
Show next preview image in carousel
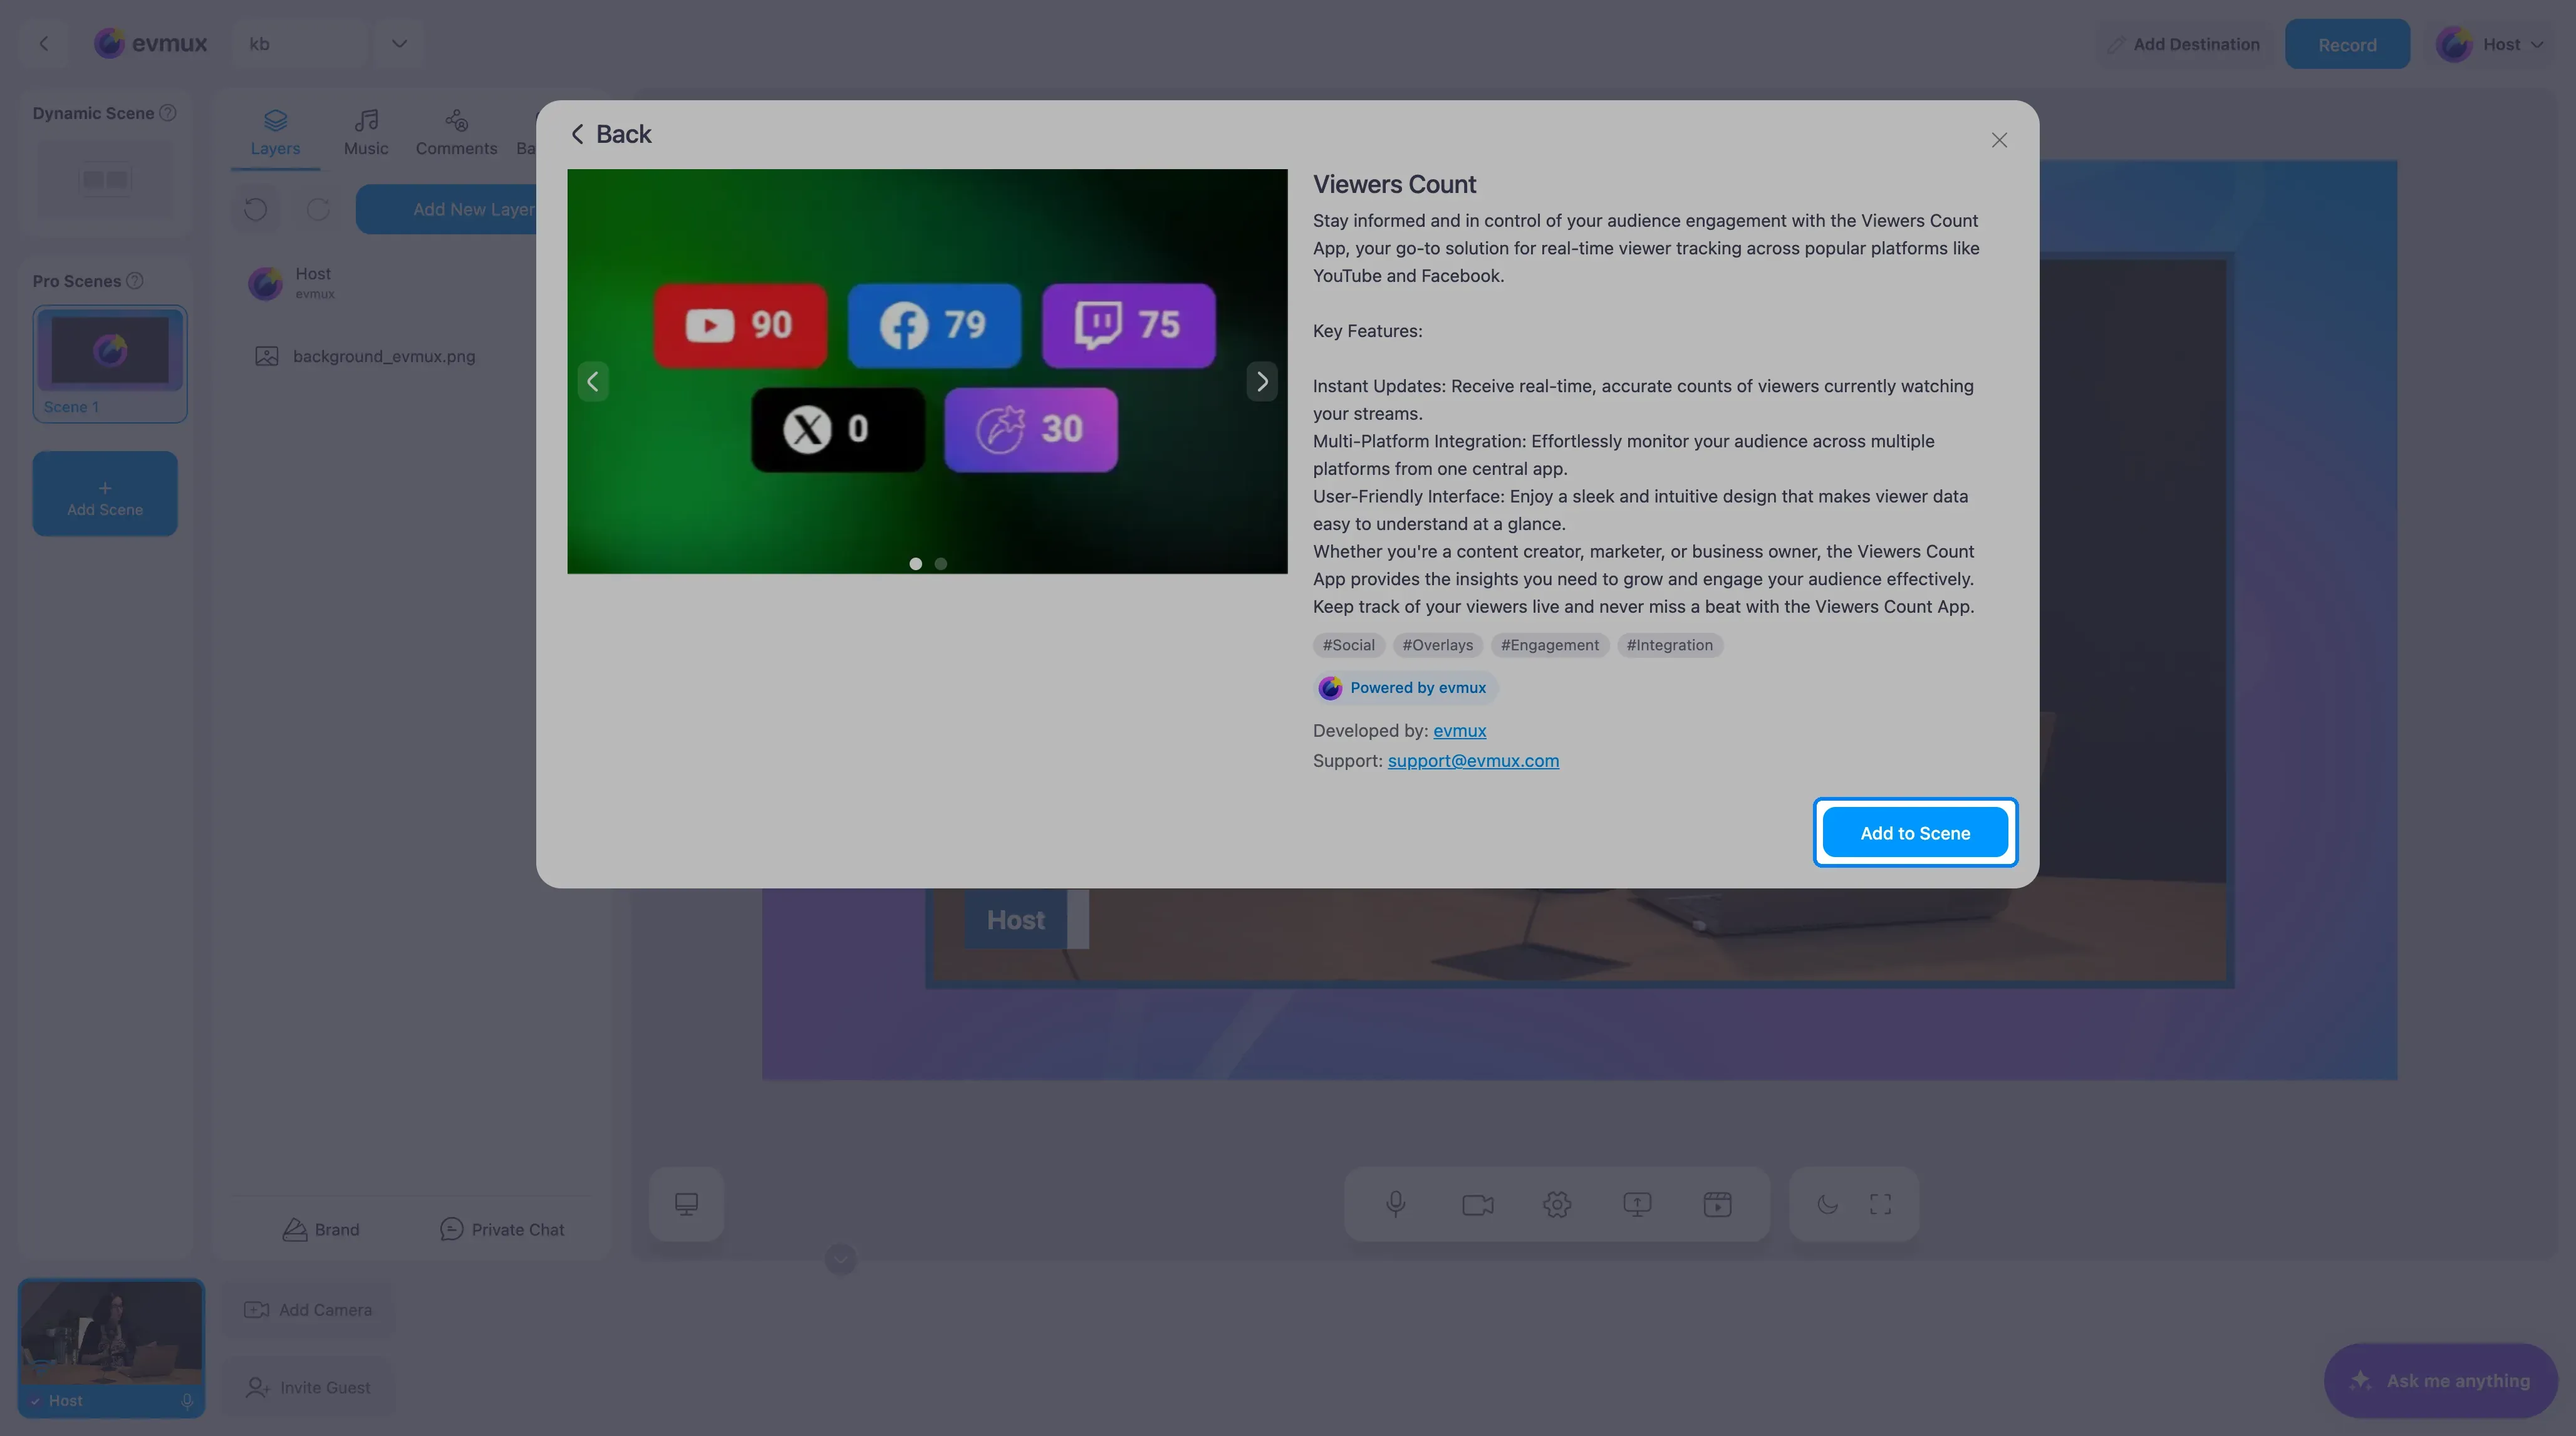click(1261, 381)
